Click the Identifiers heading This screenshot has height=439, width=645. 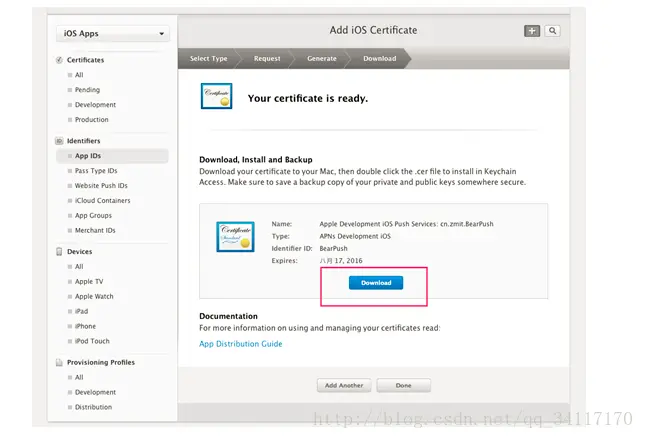pyautogui.click(x=84, y=141)
